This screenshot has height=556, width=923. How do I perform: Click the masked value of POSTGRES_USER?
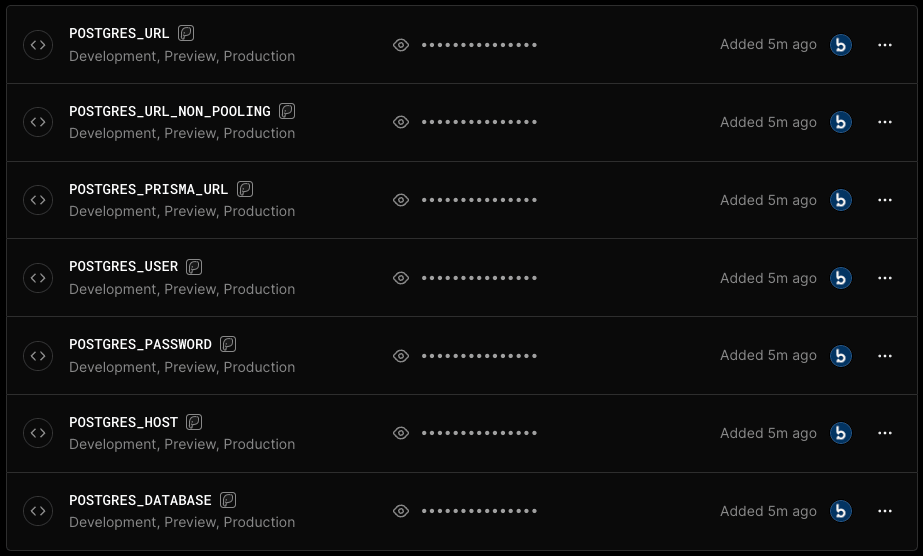(x=479, y=278)
